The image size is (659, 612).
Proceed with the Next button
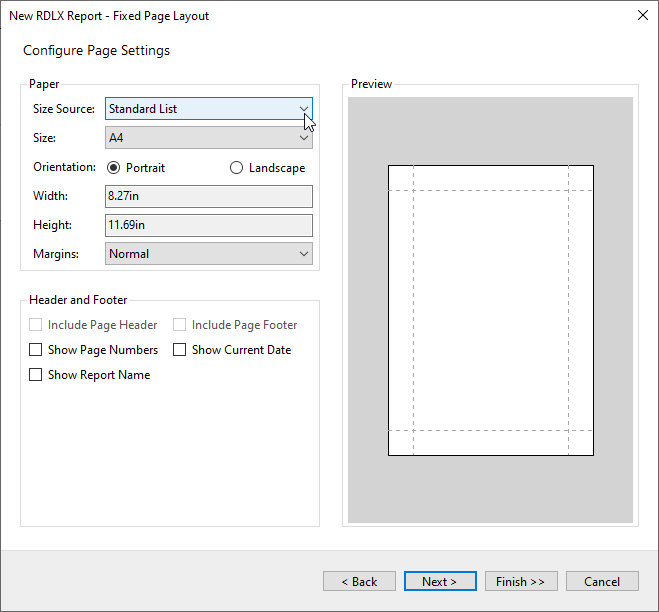440,581
